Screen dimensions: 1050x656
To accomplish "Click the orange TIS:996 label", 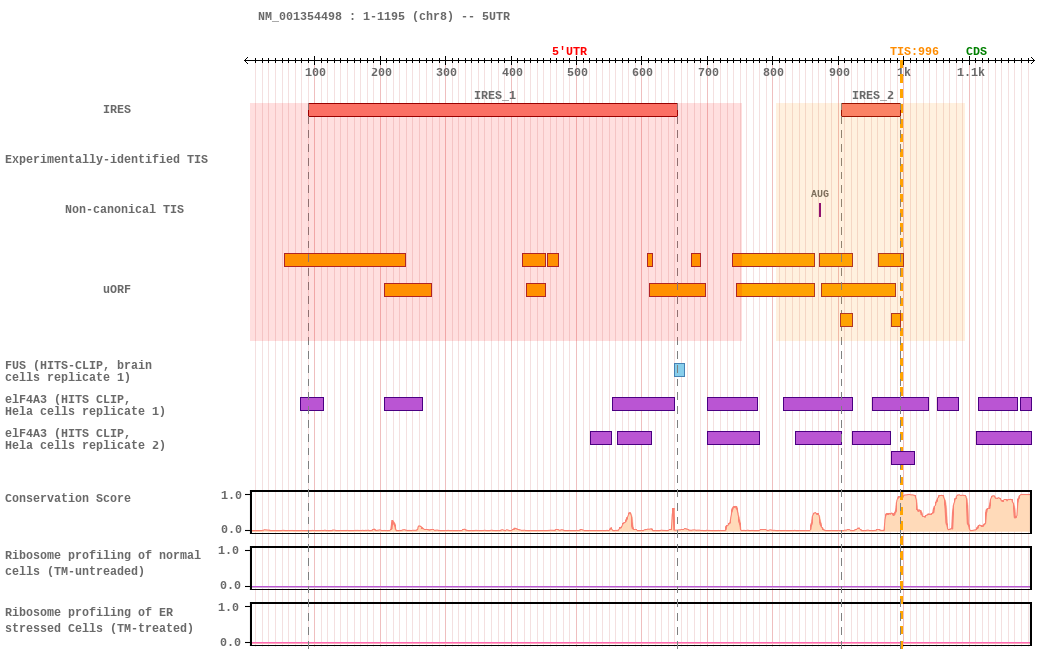I will pos(914,52).
